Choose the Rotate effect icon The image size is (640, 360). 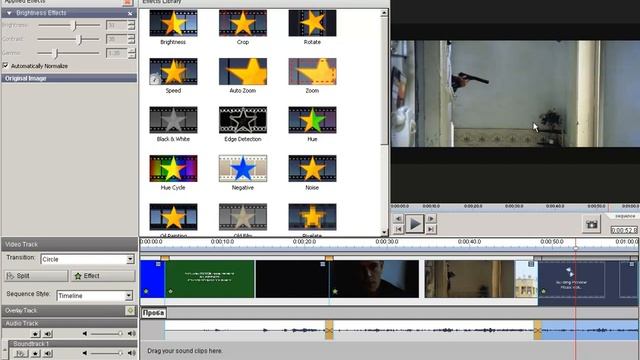pos(312,23)
